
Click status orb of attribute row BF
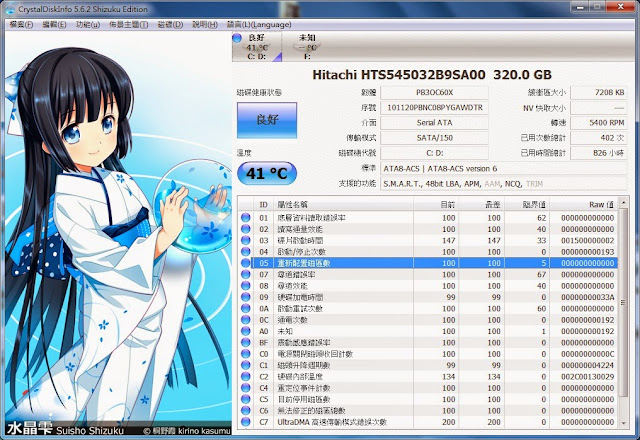coord(245,342)
